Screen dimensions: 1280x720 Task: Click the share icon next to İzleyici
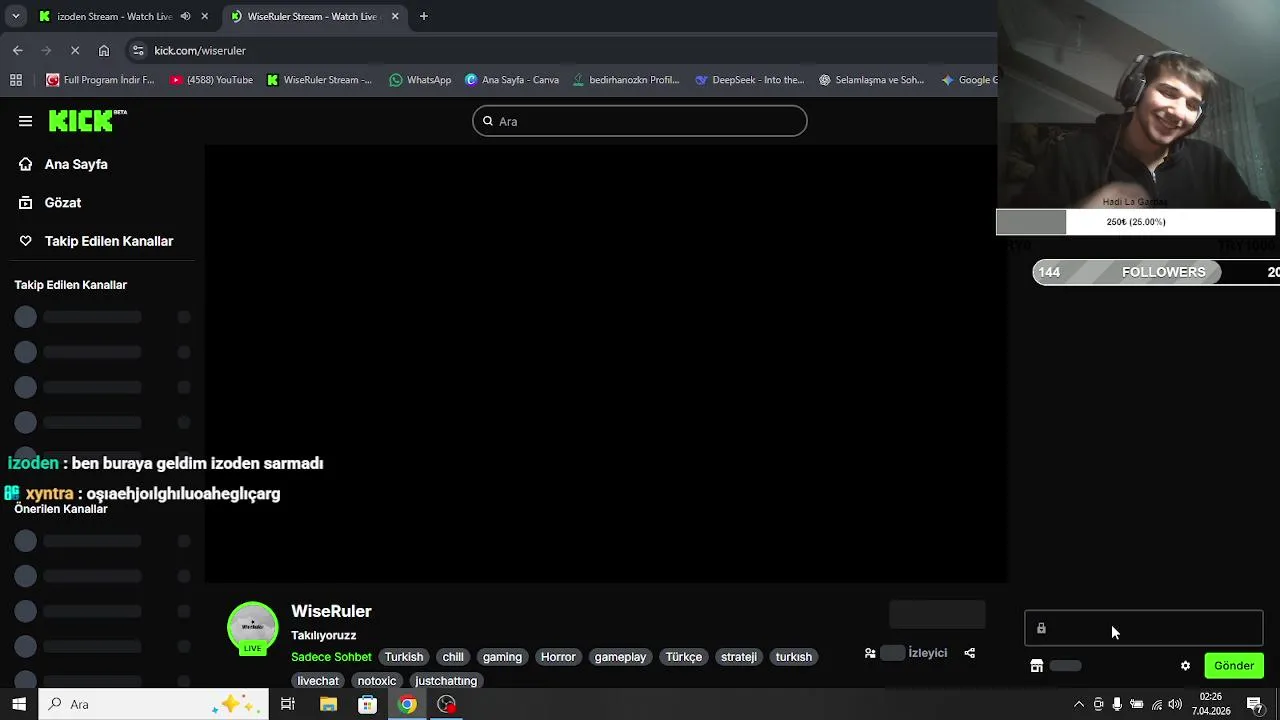coord(969,653)
